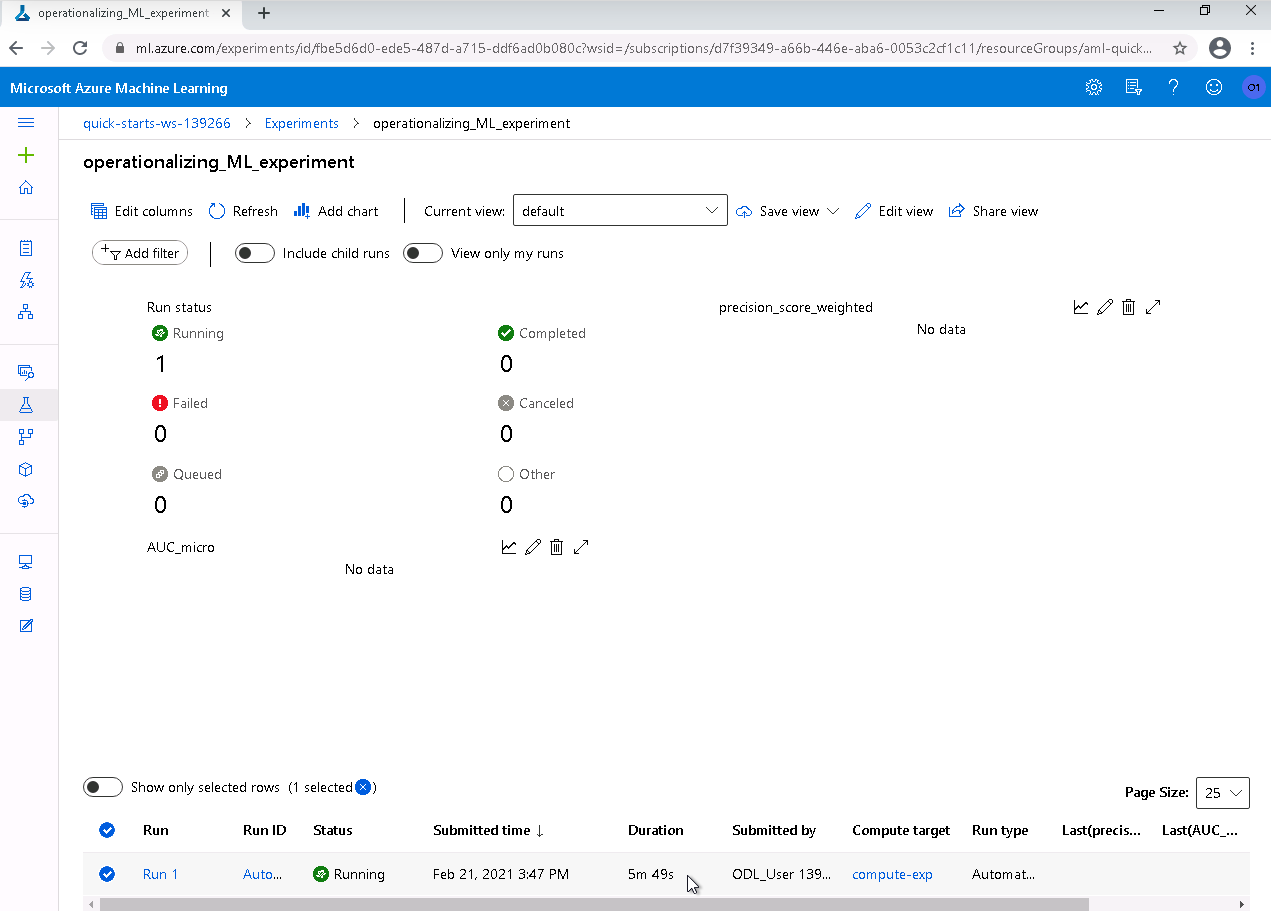Viewport: 1271px width, 911px height.
Task: Open the Run 1 link
Action: [x=160, y=874]
